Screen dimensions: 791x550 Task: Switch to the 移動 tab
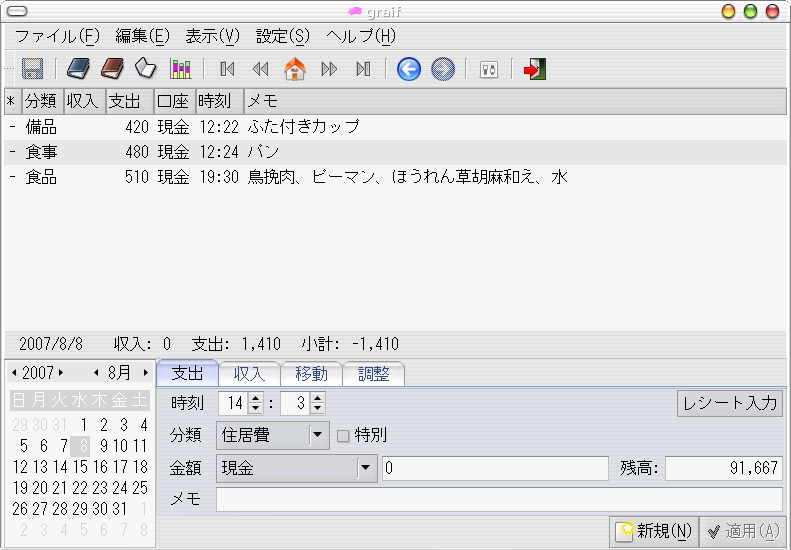click(311, 374)
